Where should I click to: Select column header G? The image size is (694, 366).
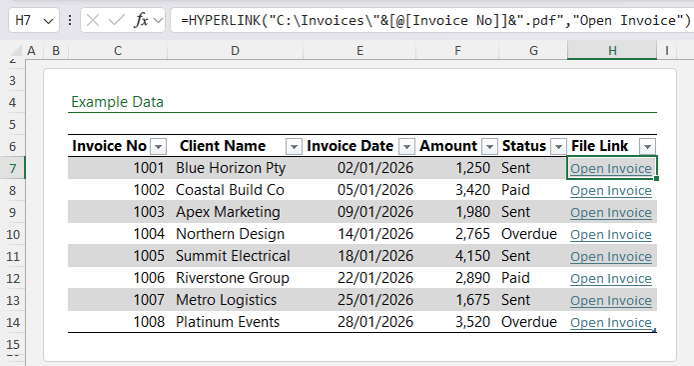pyautogui.click(x=533, y=51)
